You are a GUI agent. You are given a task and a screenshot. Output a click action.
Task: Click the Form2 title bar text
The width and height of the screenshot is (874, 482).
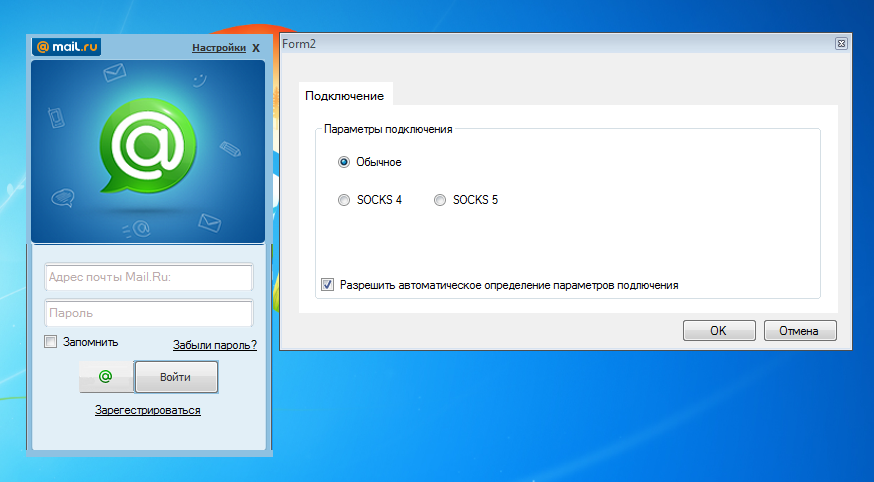299,44
